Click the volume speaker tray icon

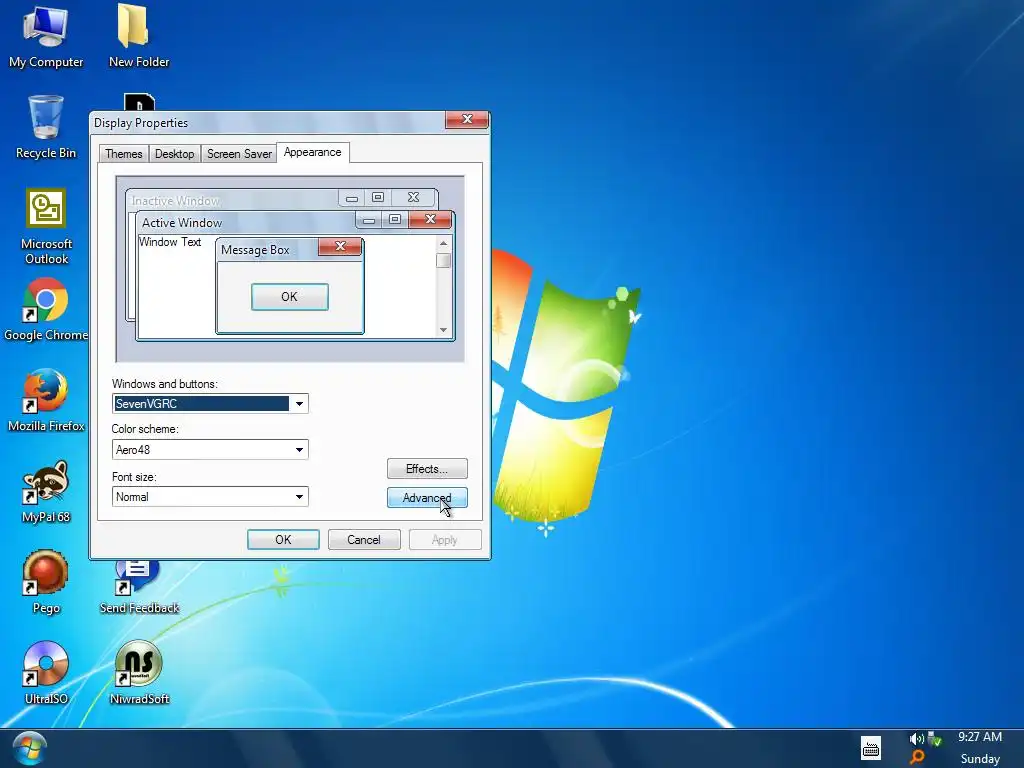click(916, 739)
